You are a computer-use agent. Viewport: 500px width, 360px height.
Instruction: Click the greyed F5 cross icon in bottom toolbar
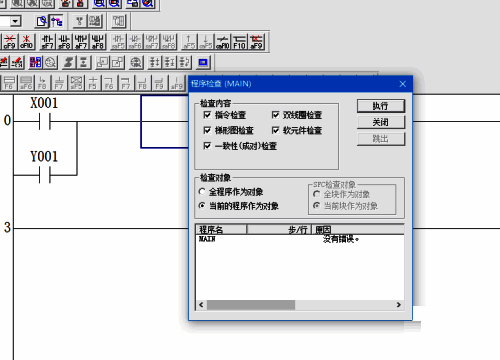tap(93, 83)
